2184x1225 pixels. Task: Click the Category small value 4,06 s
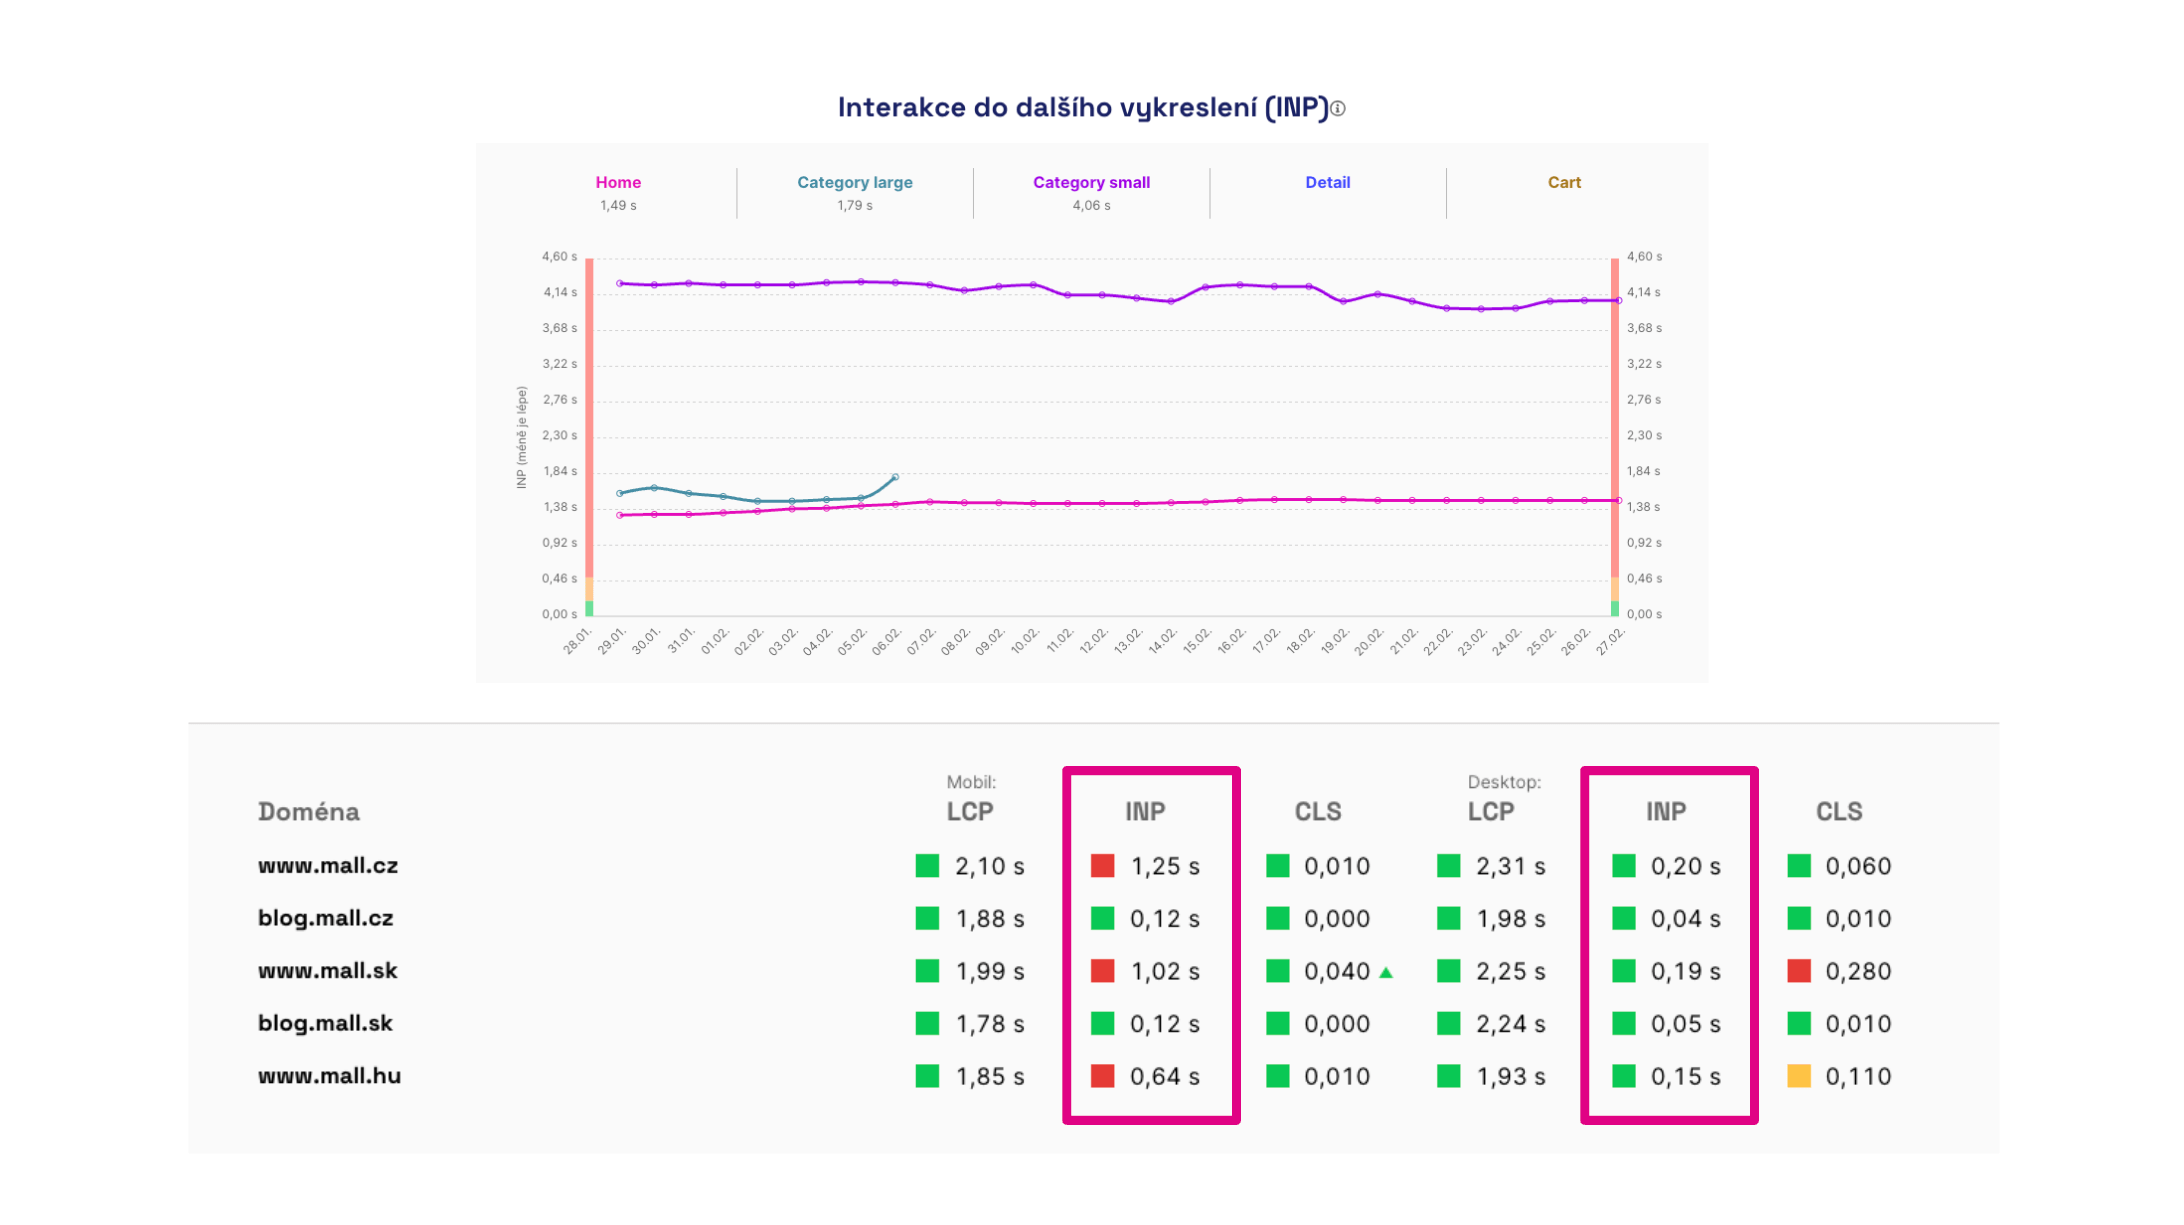click(x=1091, y=205)
